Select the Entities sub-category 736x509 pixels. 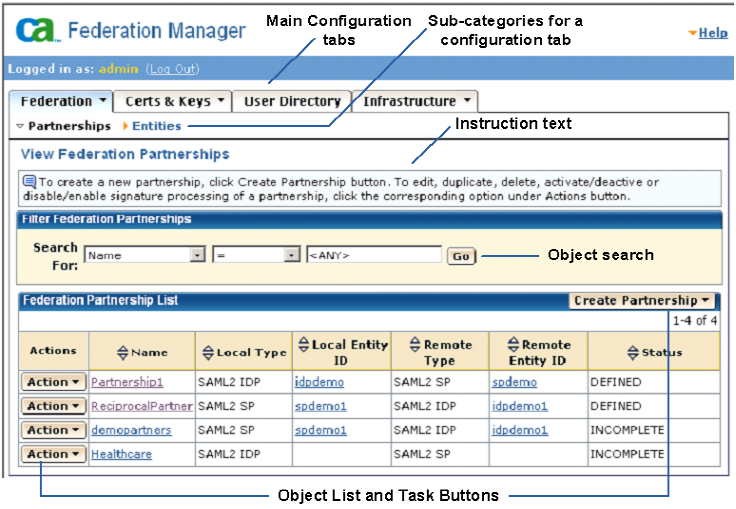[156, 126]
